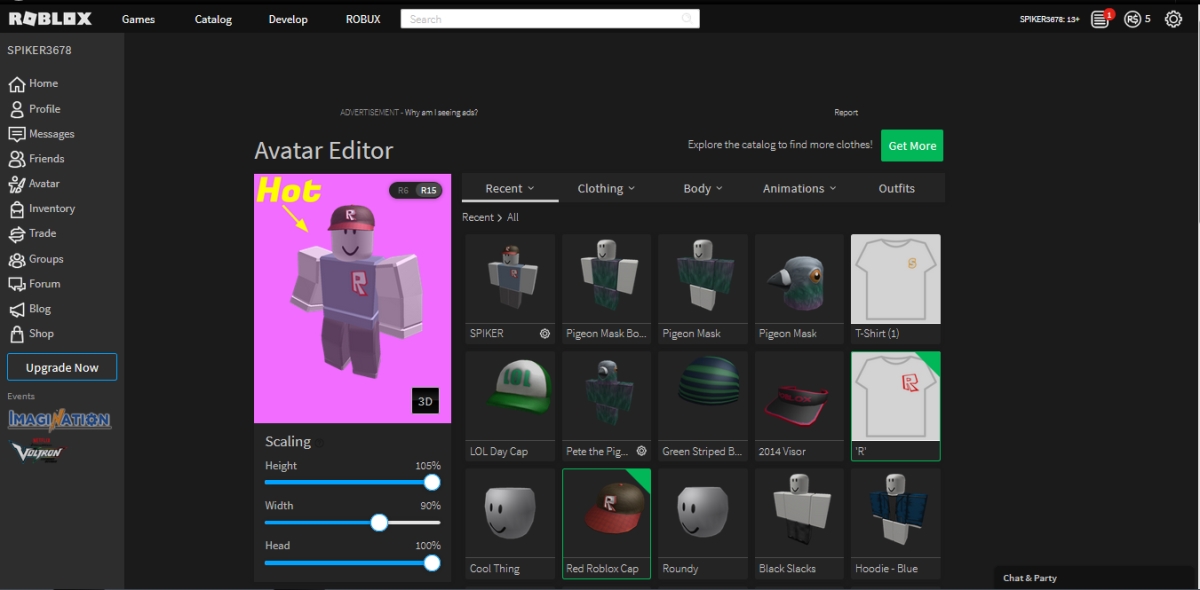Switch avatar type to R6
Viewport: 1200px width, 590px height.
tap(403, 190)
